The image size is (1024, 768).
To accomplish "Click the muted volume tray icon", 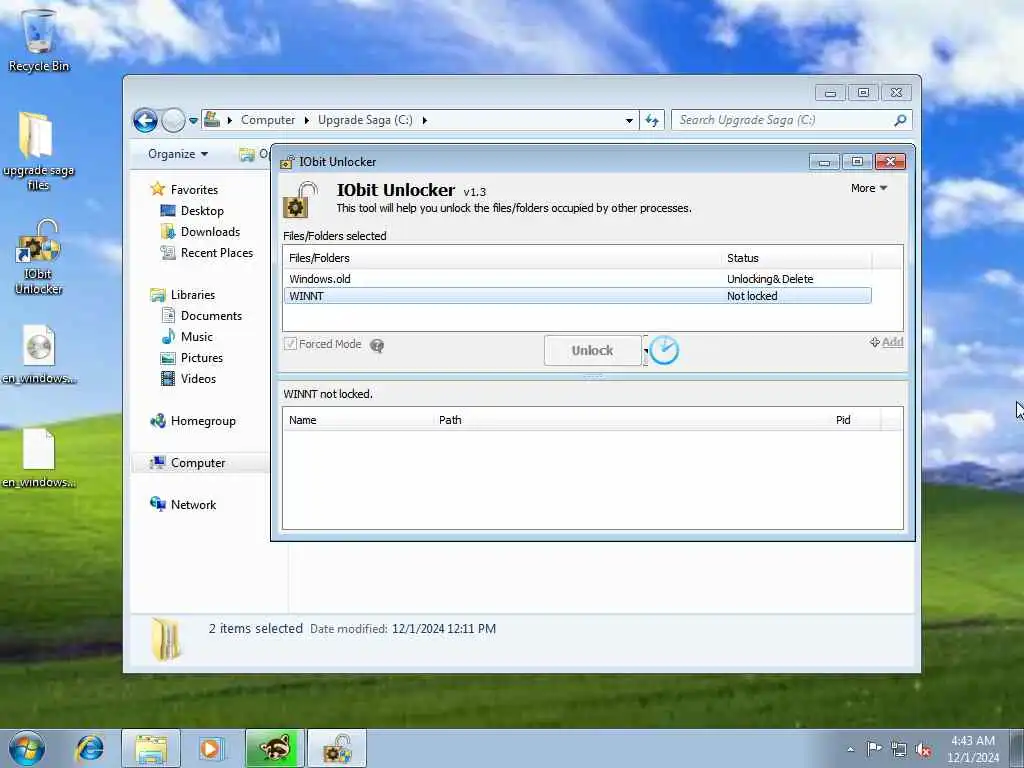I will pos(923,749).
